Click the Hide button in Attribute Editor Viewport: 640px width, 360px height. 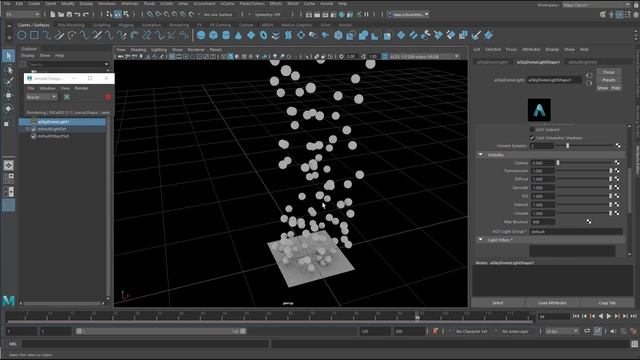coord(616,88)
